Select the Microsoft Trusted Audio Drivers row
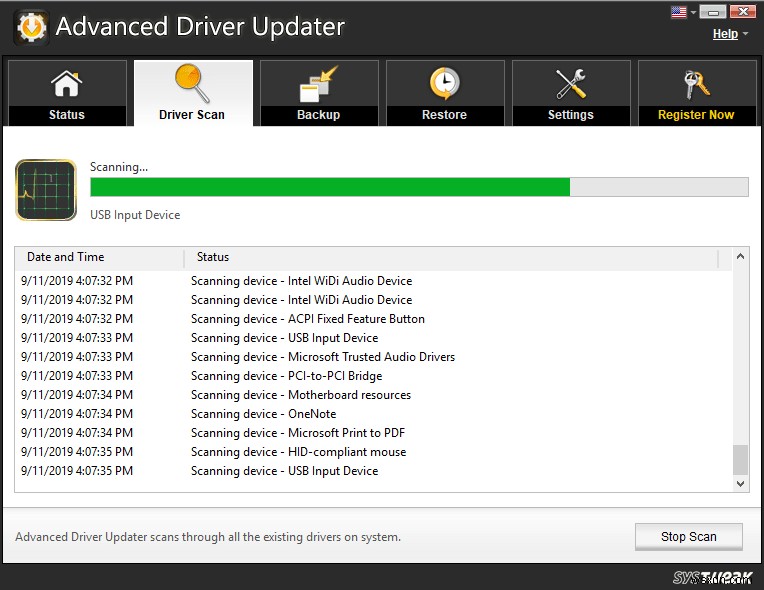Viewport: 764px width, 590px height. [373, 357]
